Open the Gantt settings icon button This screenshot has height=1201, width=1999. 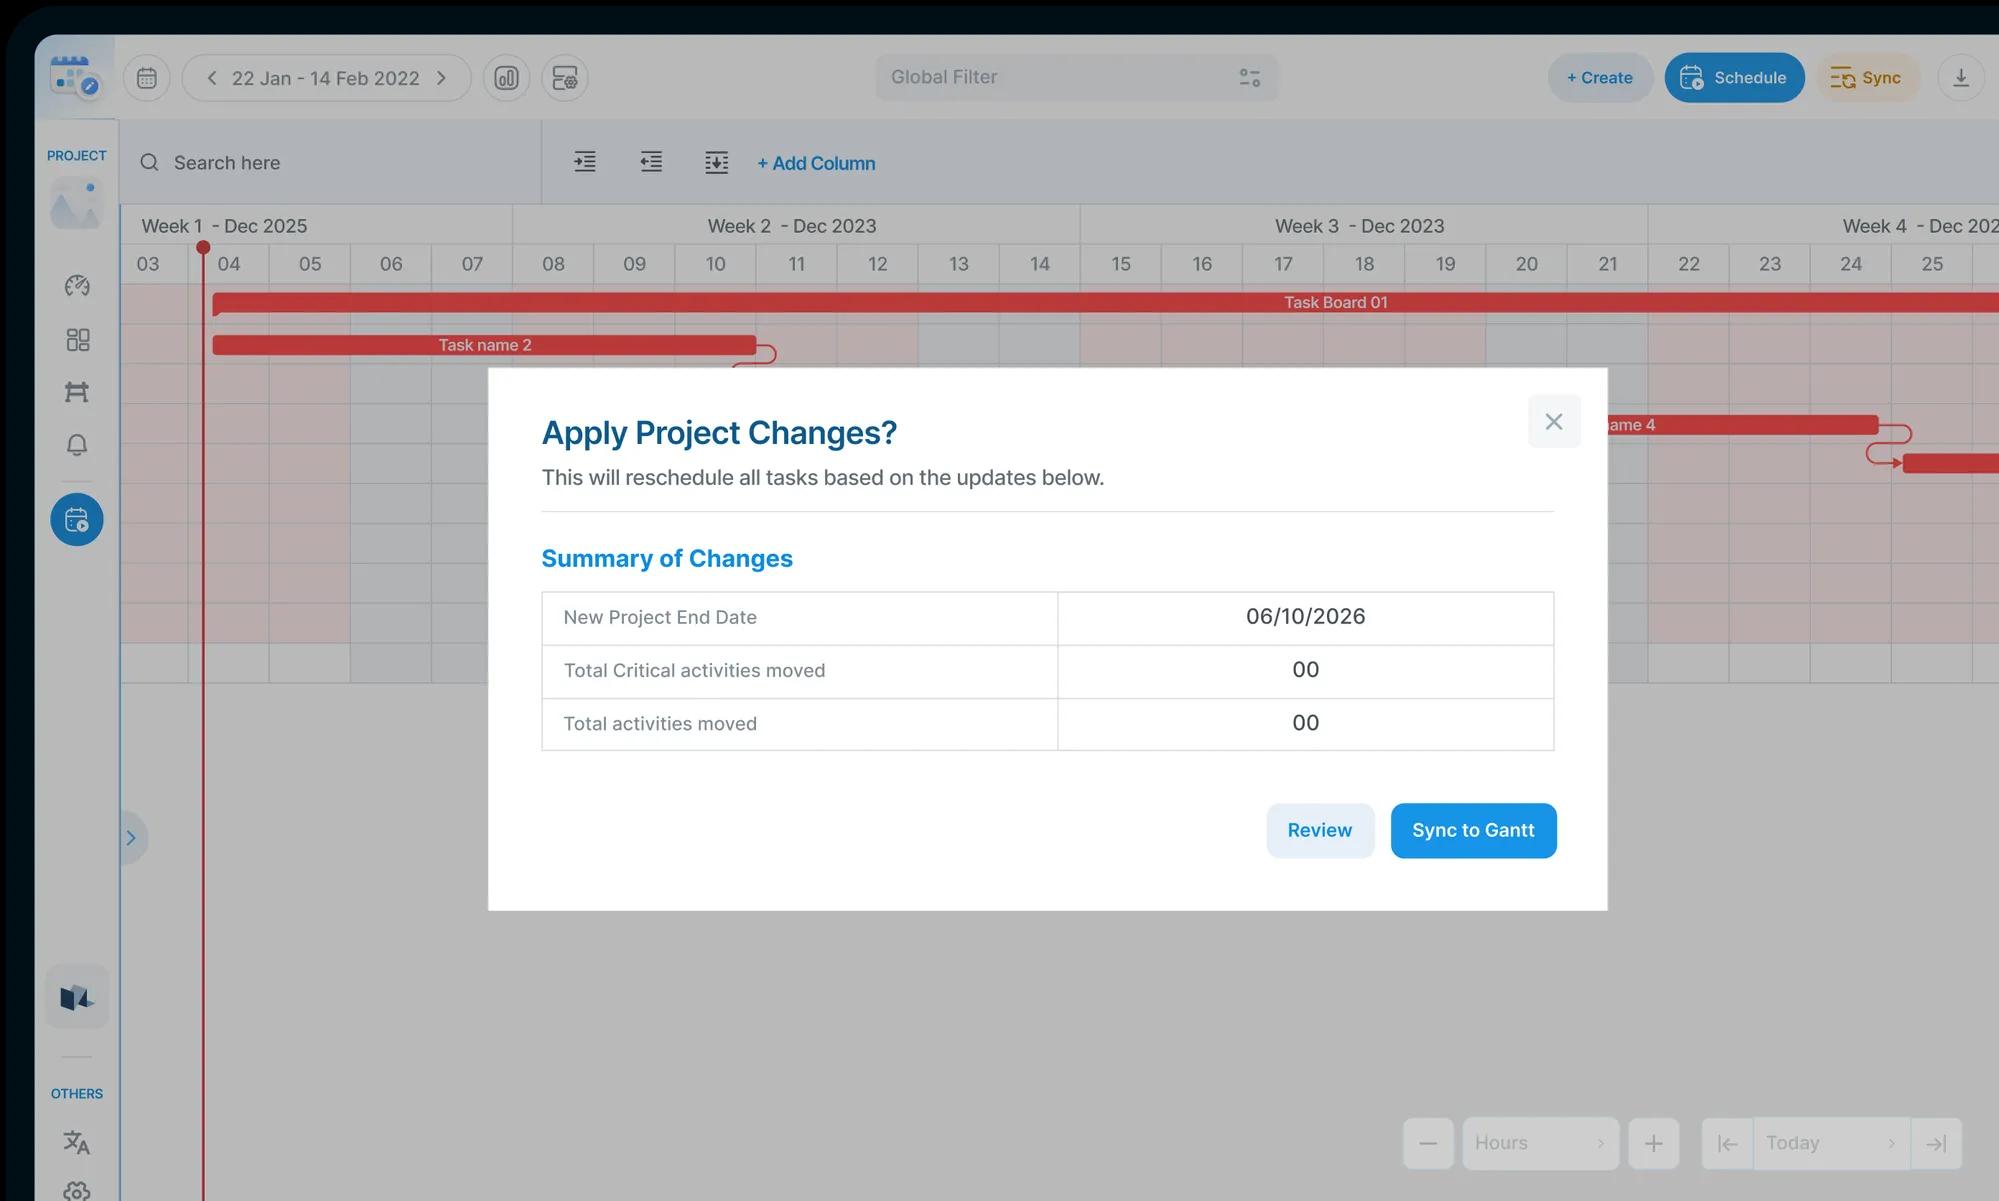tap(565, 78)
